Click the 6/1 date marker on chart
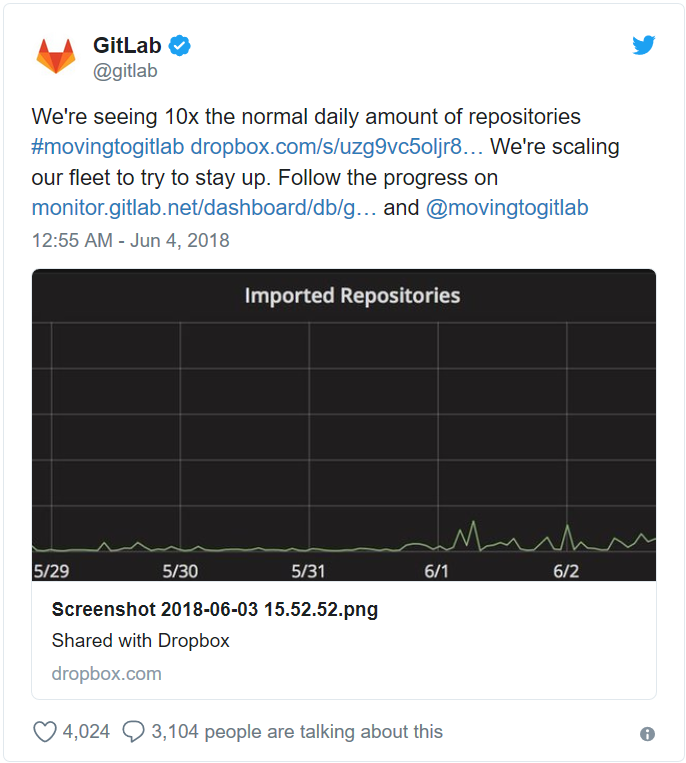The image size is (686, 763). 438,571
